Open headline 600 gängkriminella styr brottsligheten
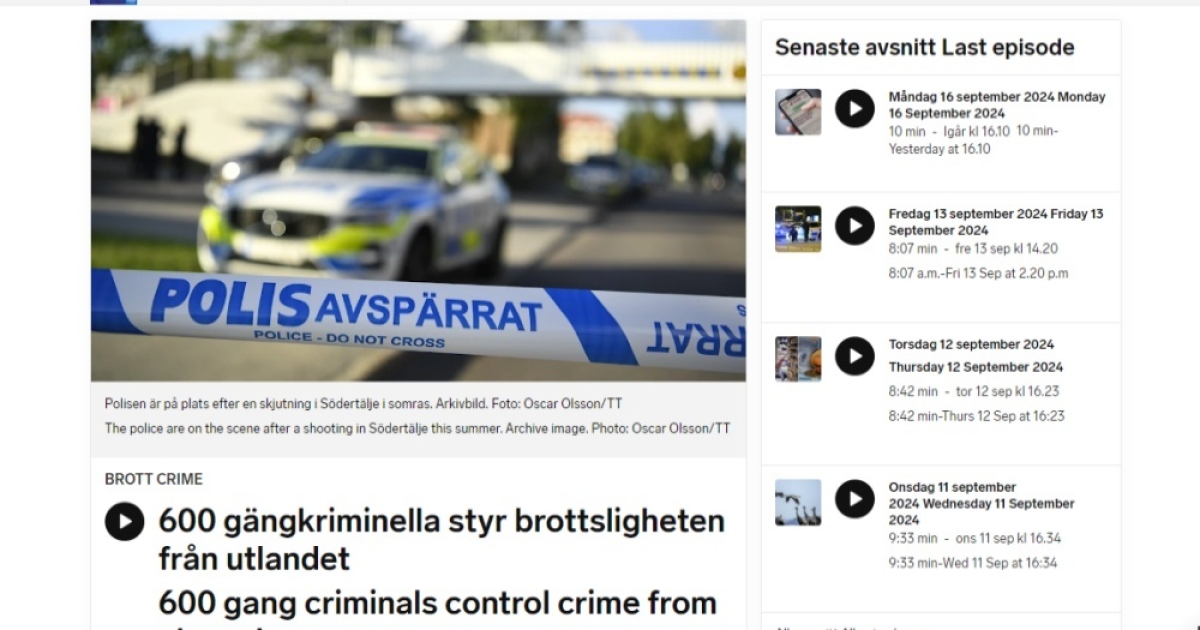Screen dimensions: 1200x630 point(441,539)
